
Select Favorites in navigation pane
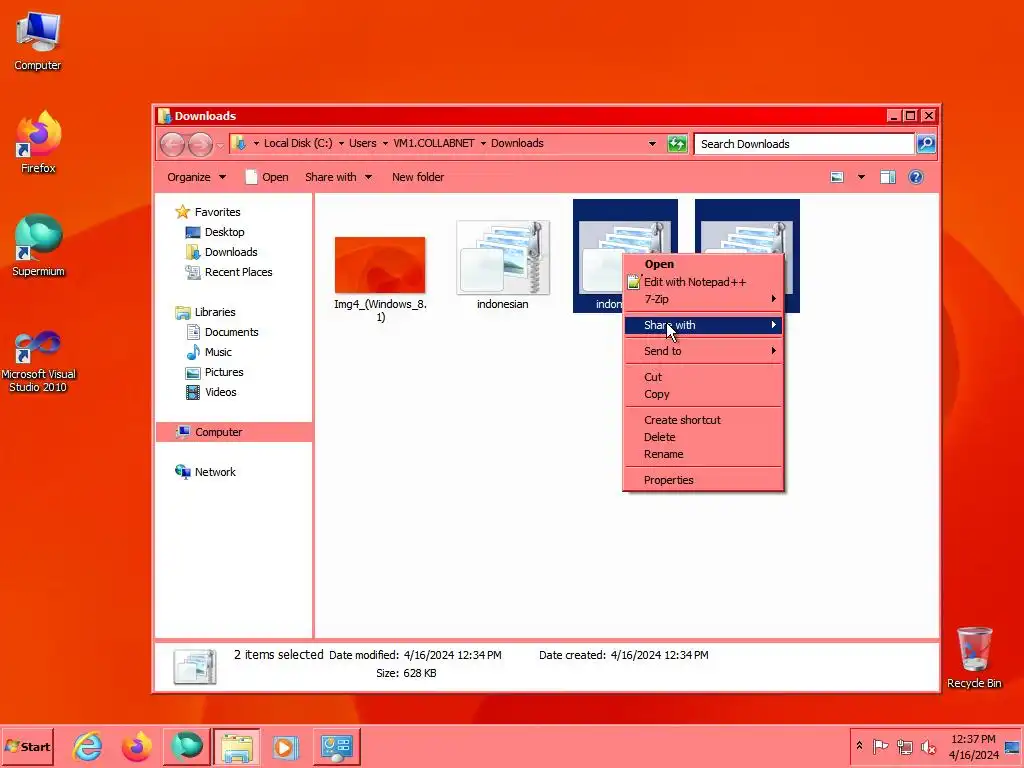[208, 212]
